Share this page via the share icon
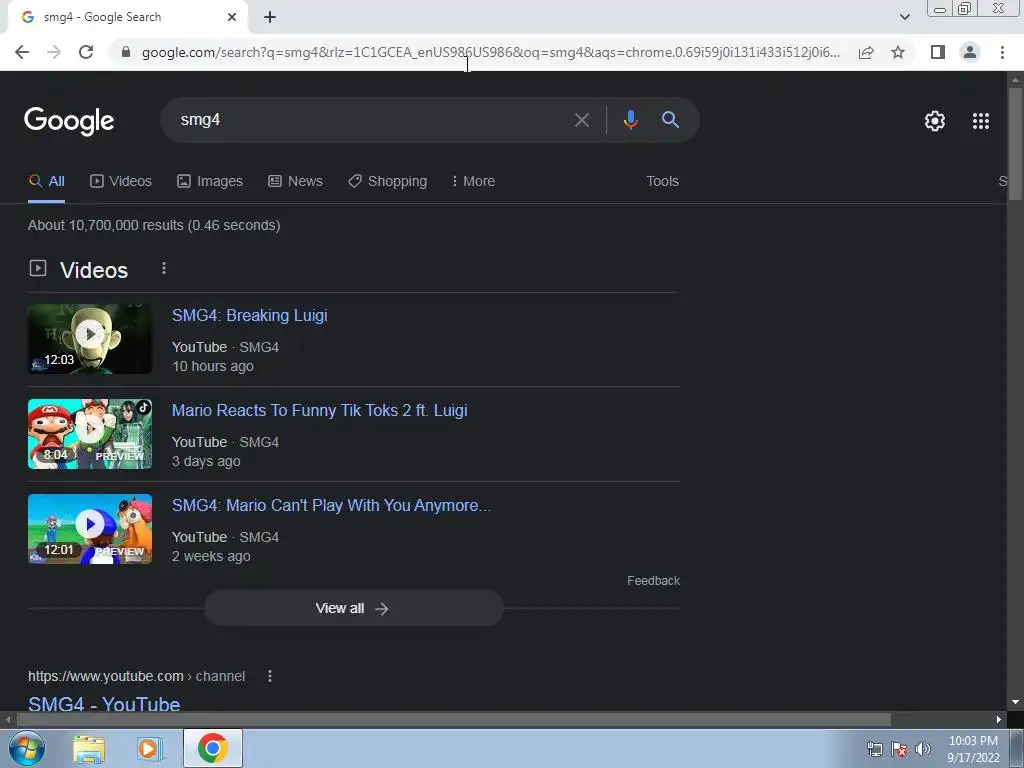 tap(866, 52)
